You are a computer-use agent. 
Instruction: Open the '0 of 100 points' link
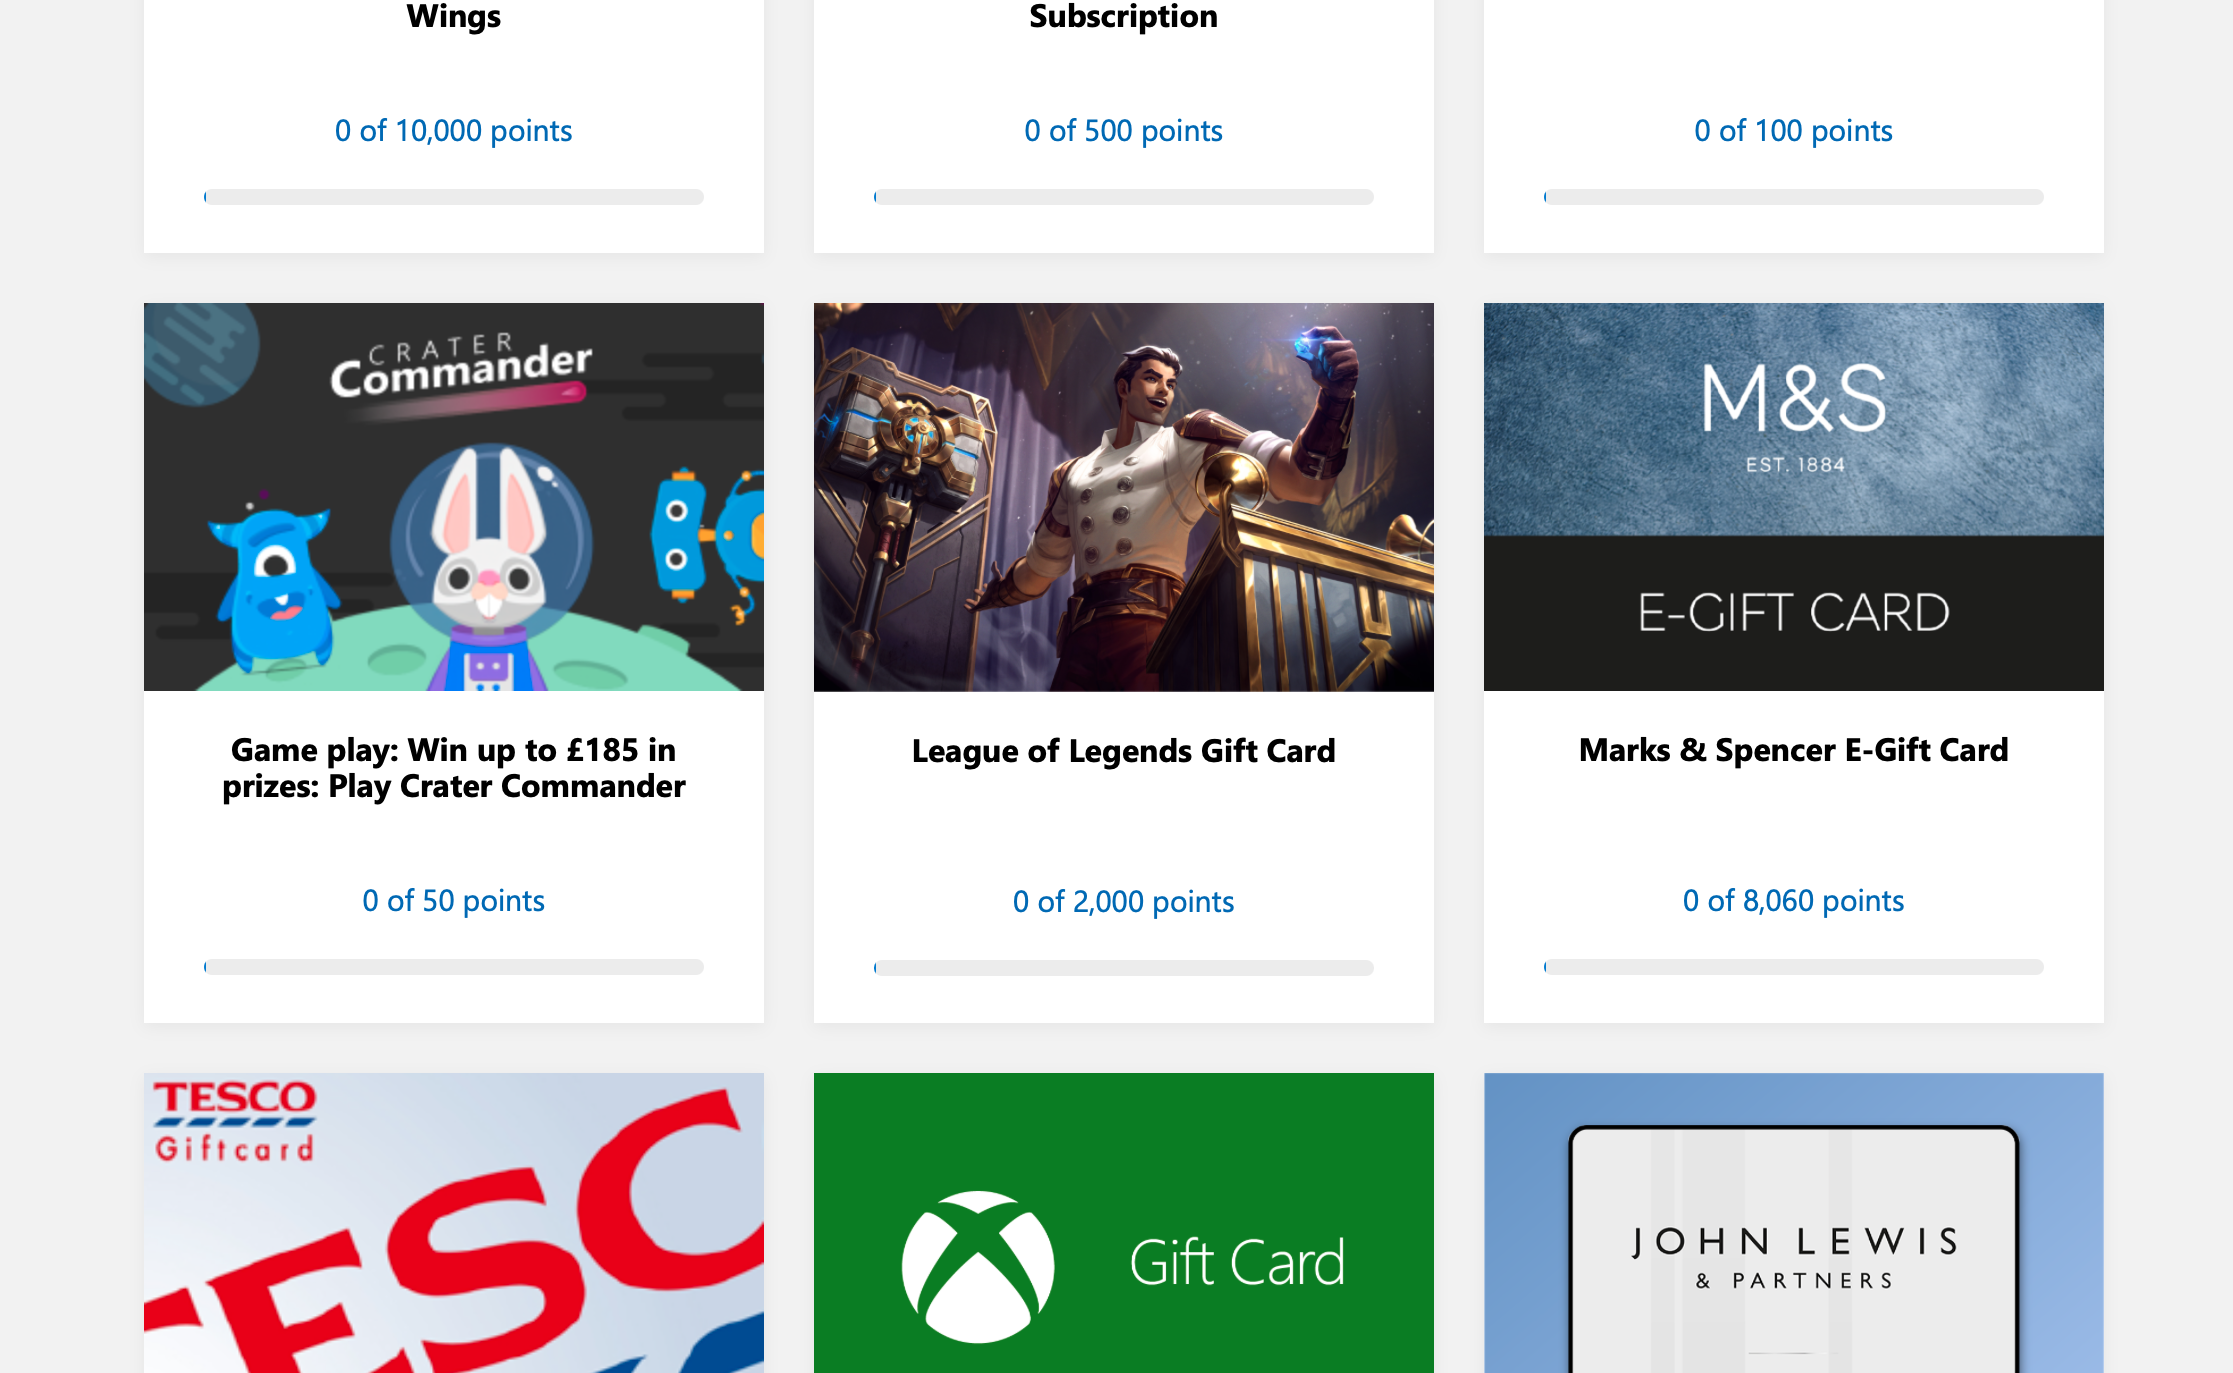click(1793, 130)
